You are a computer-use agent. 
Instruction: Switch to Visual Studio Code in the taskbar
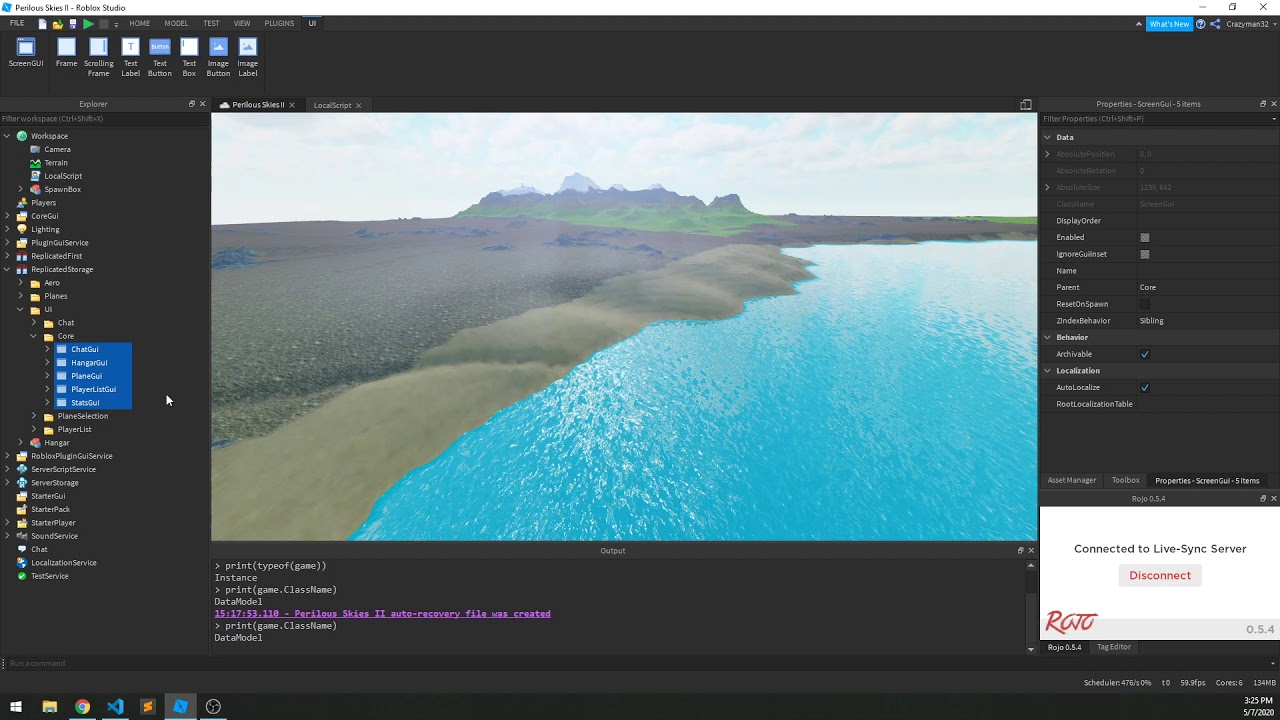click(x=115, y=706)
